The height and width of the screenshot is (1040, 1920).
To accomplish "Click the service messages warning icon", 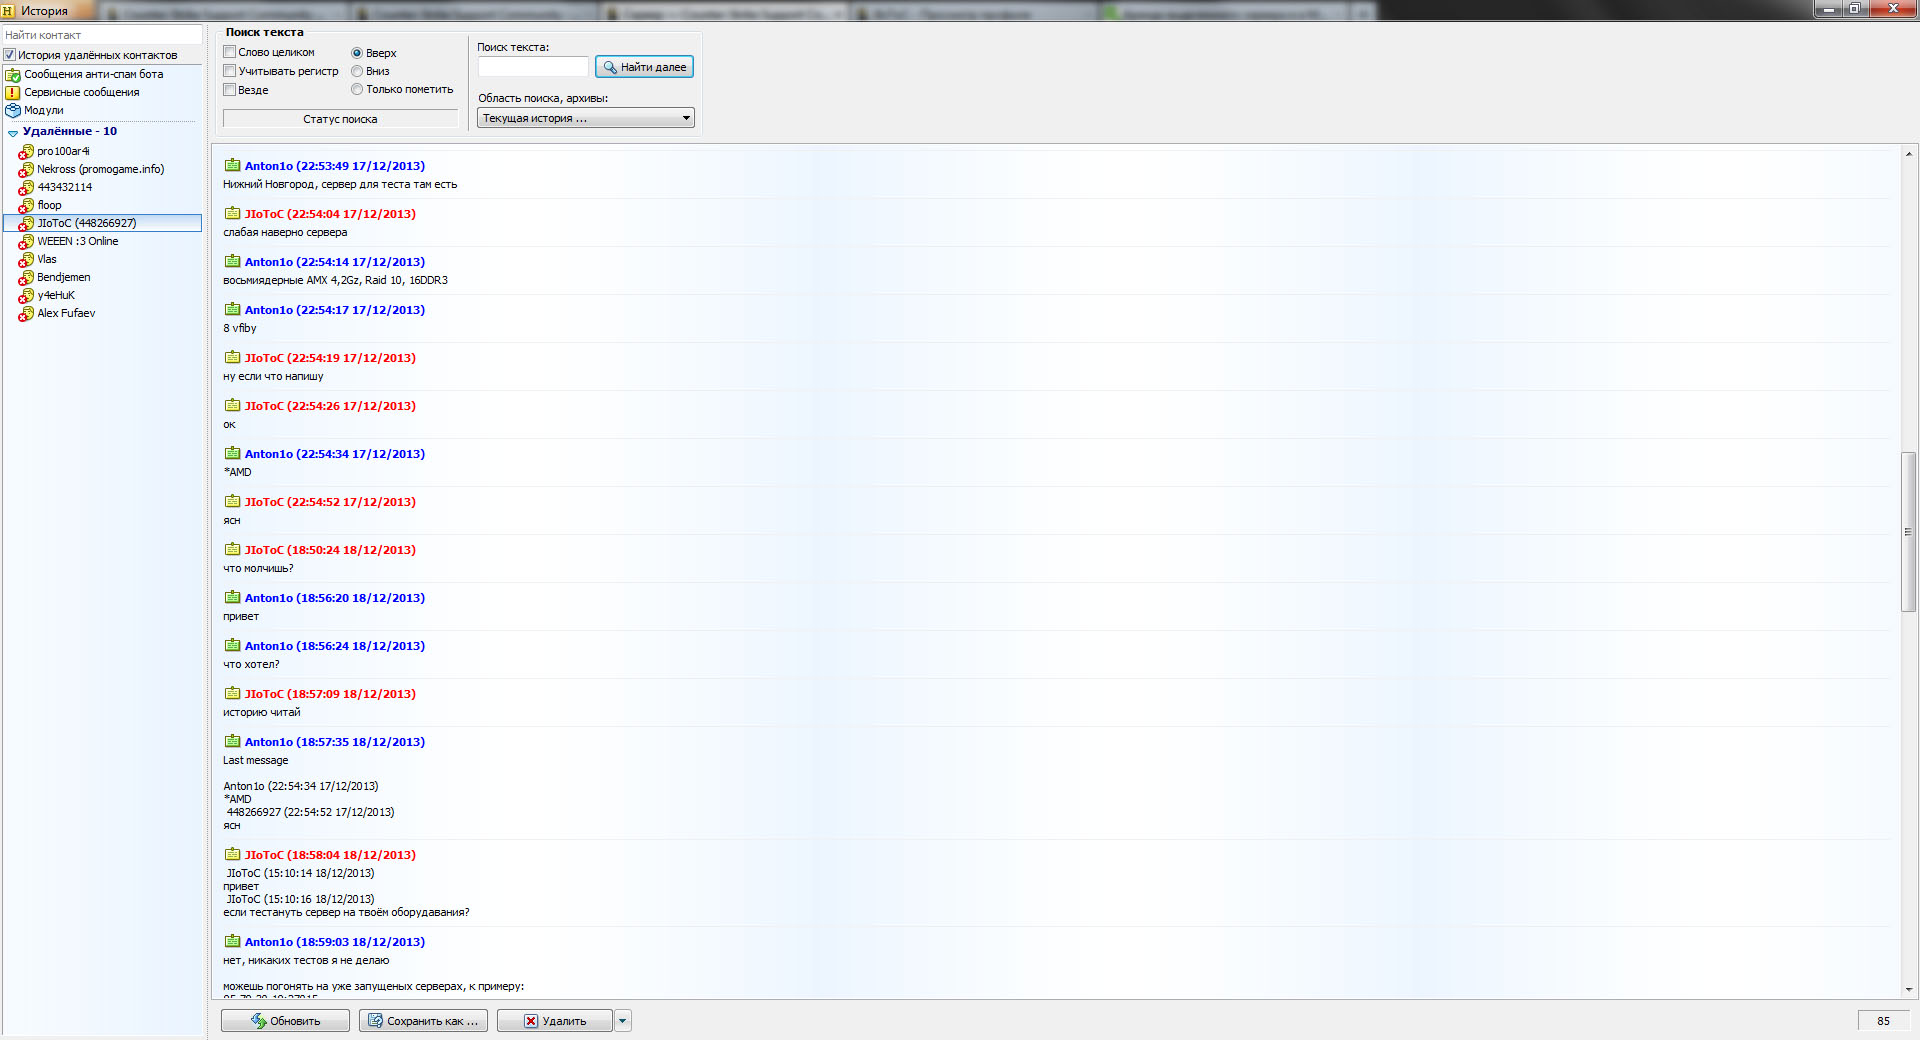I will point(13,93).
